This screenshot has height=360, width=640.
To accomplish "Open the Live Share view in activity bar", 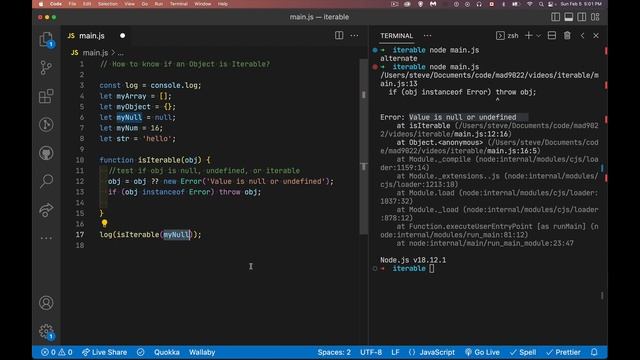I will [x=46, y=209].
